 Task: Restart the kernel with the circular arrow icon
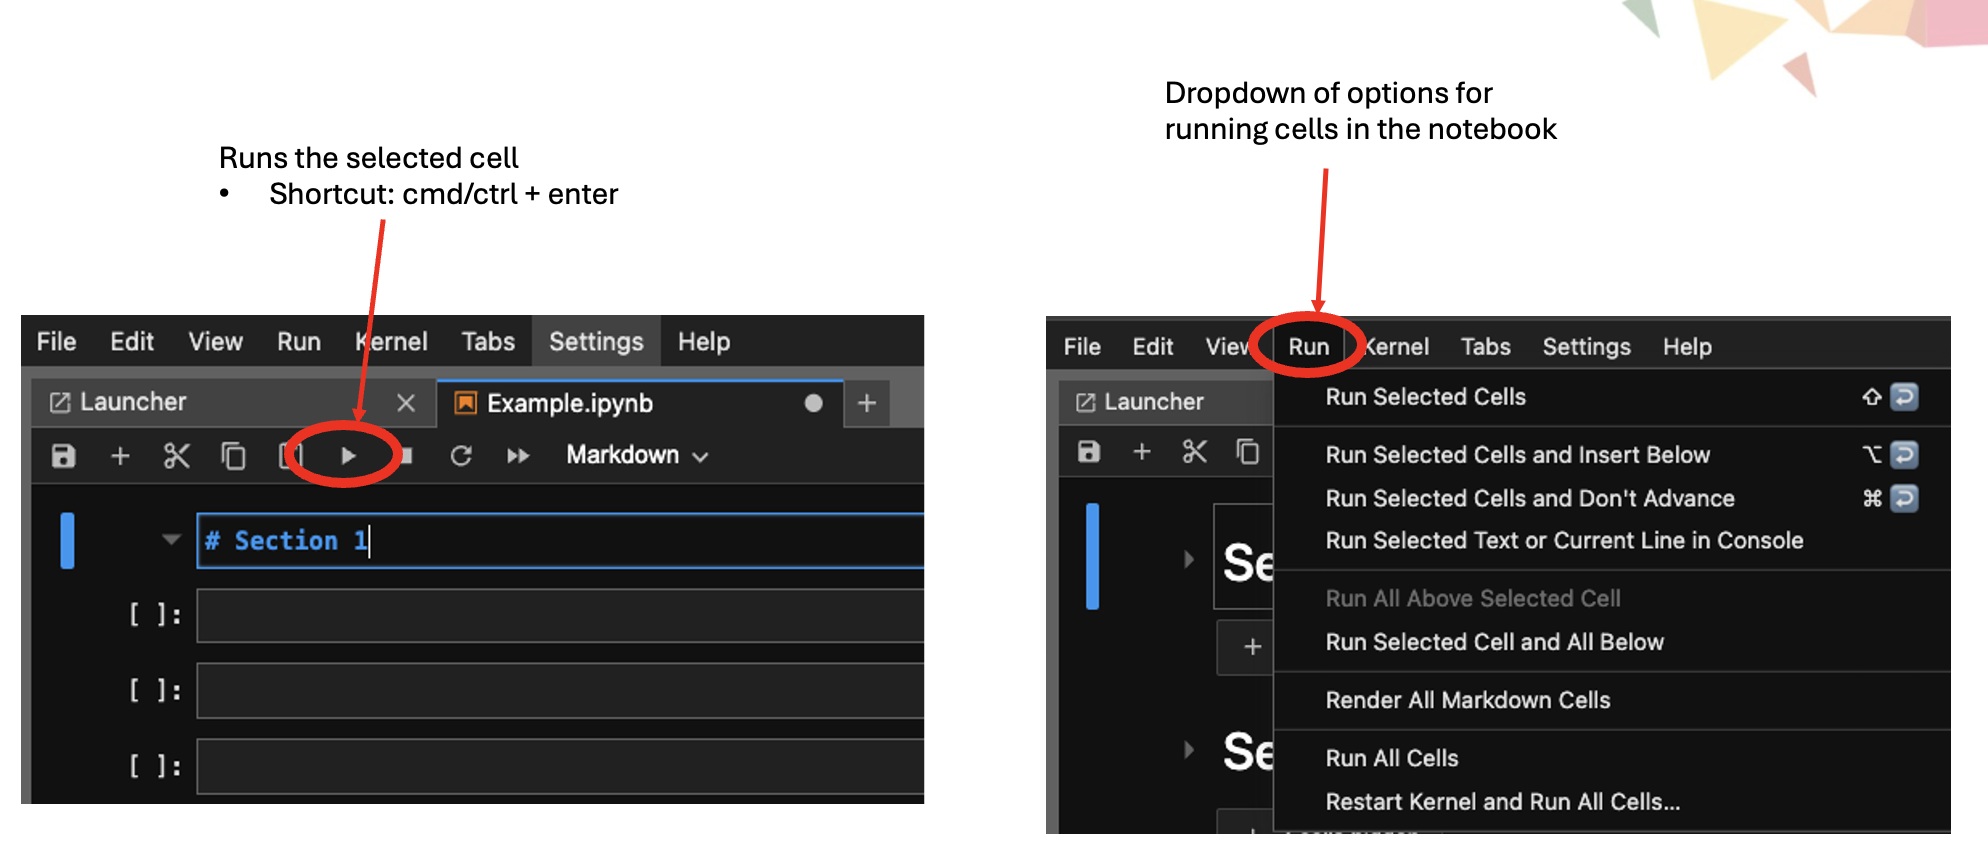tap(461, 456)
